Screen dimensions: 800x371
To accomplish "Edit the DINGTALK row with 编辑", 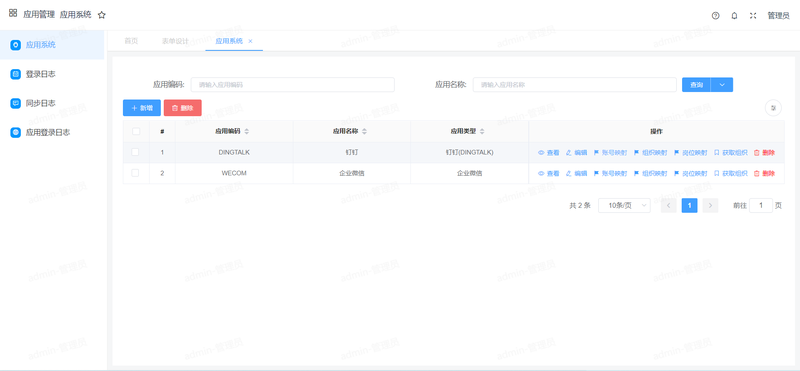I will coord(576,153).
